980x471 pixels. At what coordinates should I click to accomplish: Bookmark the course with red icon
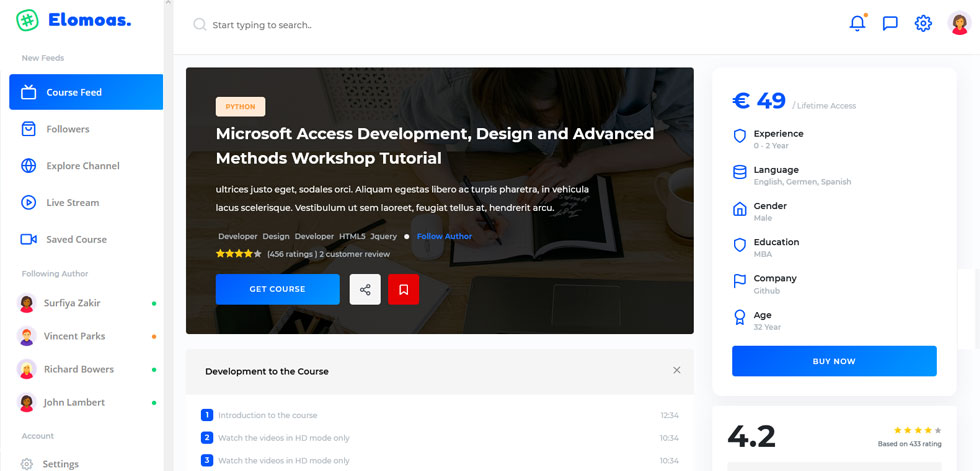pyautogui.click(x=404, y=289)
